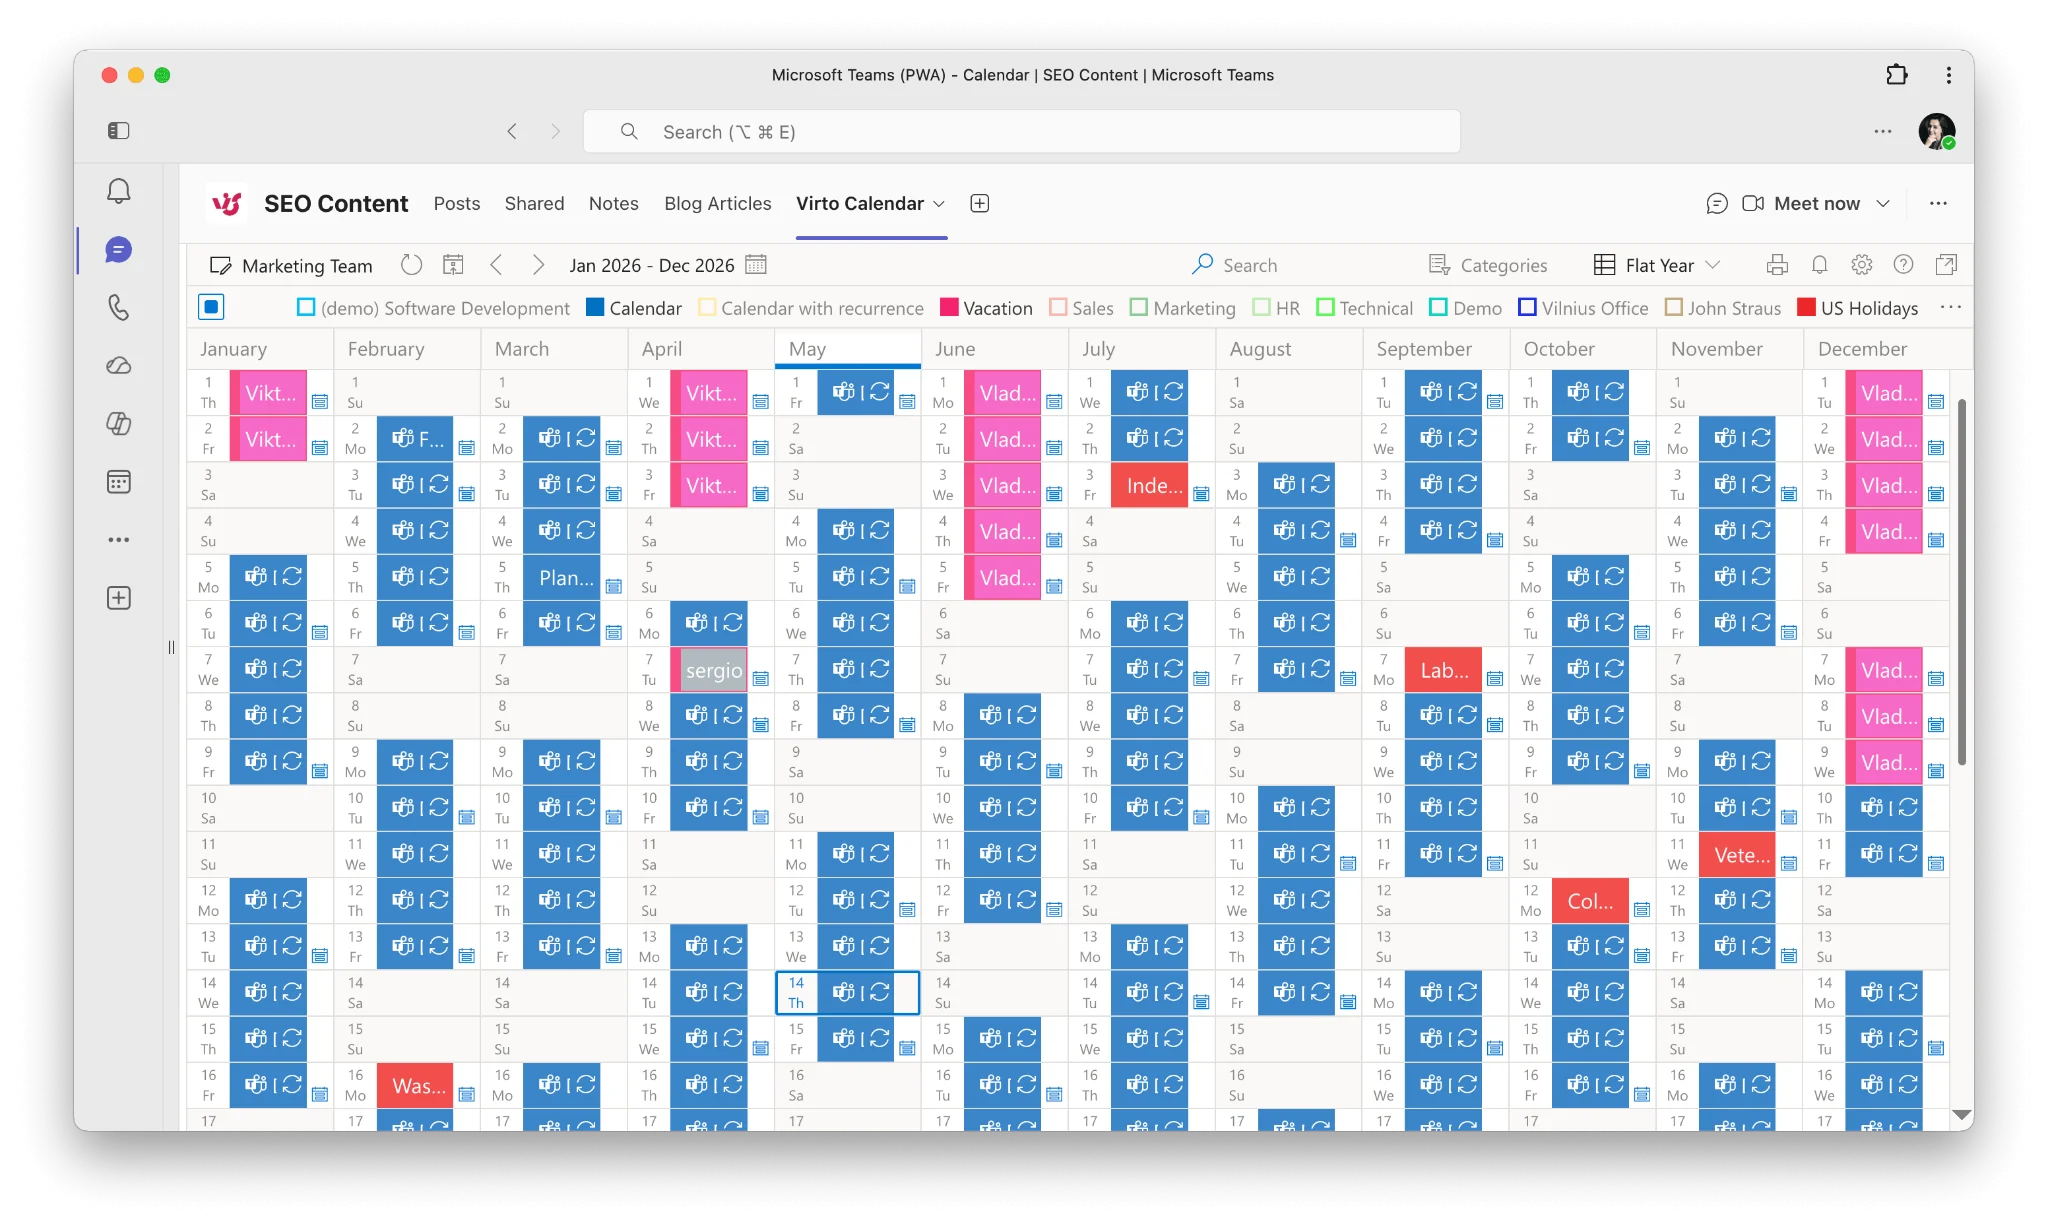The height and width of the screenshot is (1229, 2048).
Task: Click the SEO Content channel title
Action: tap(336, 204)
